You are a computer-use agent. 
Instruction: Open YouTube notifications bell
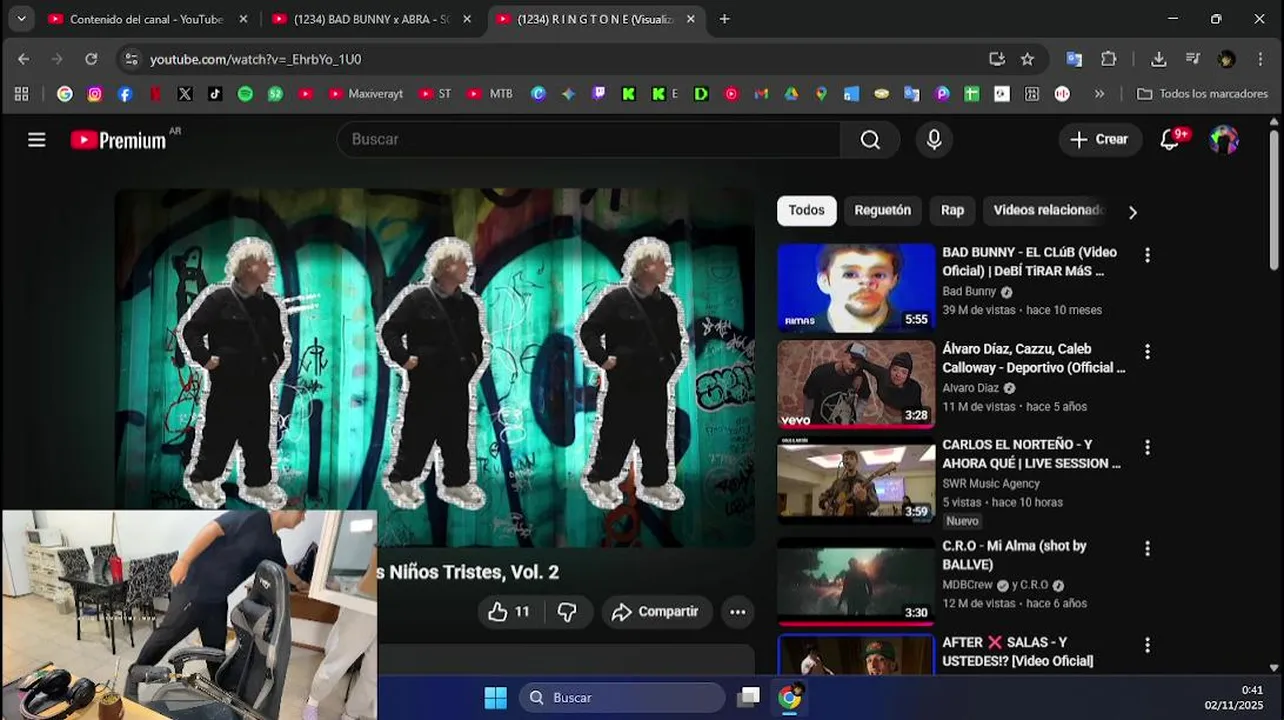(1170, 140)
